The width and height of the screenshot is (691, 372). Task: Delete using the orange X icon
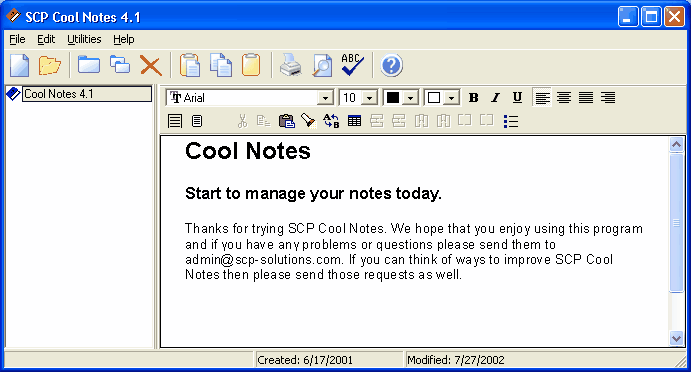pos(151,65)
